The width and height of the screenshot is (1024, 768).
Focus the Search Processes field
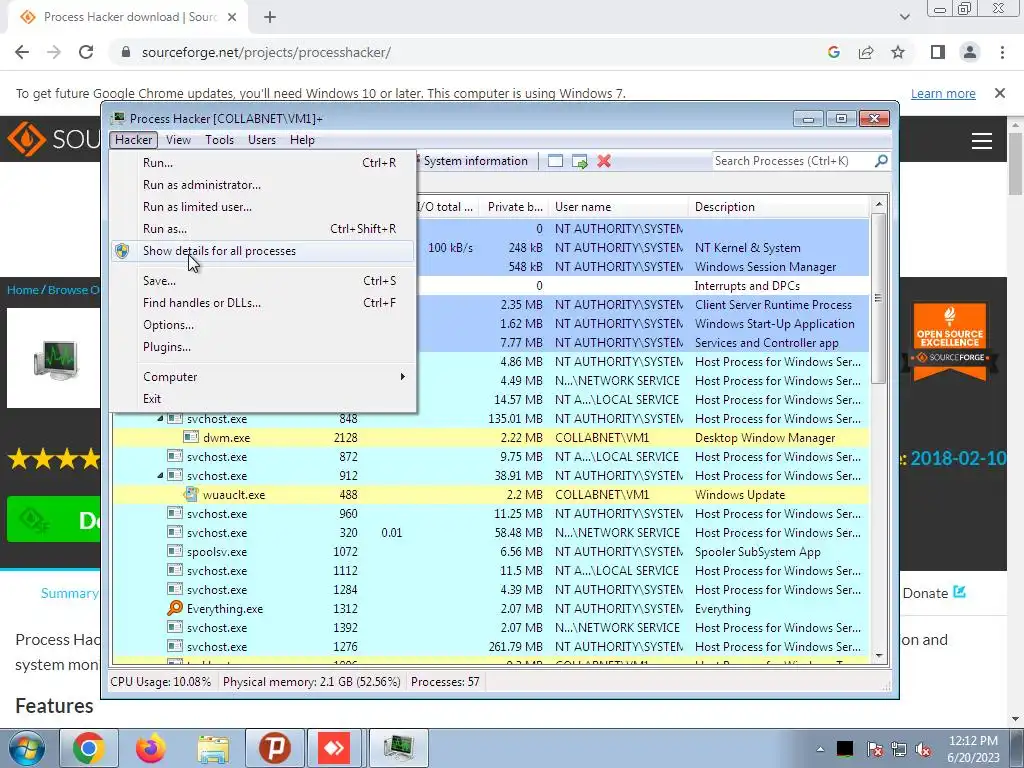pos(792,161)
